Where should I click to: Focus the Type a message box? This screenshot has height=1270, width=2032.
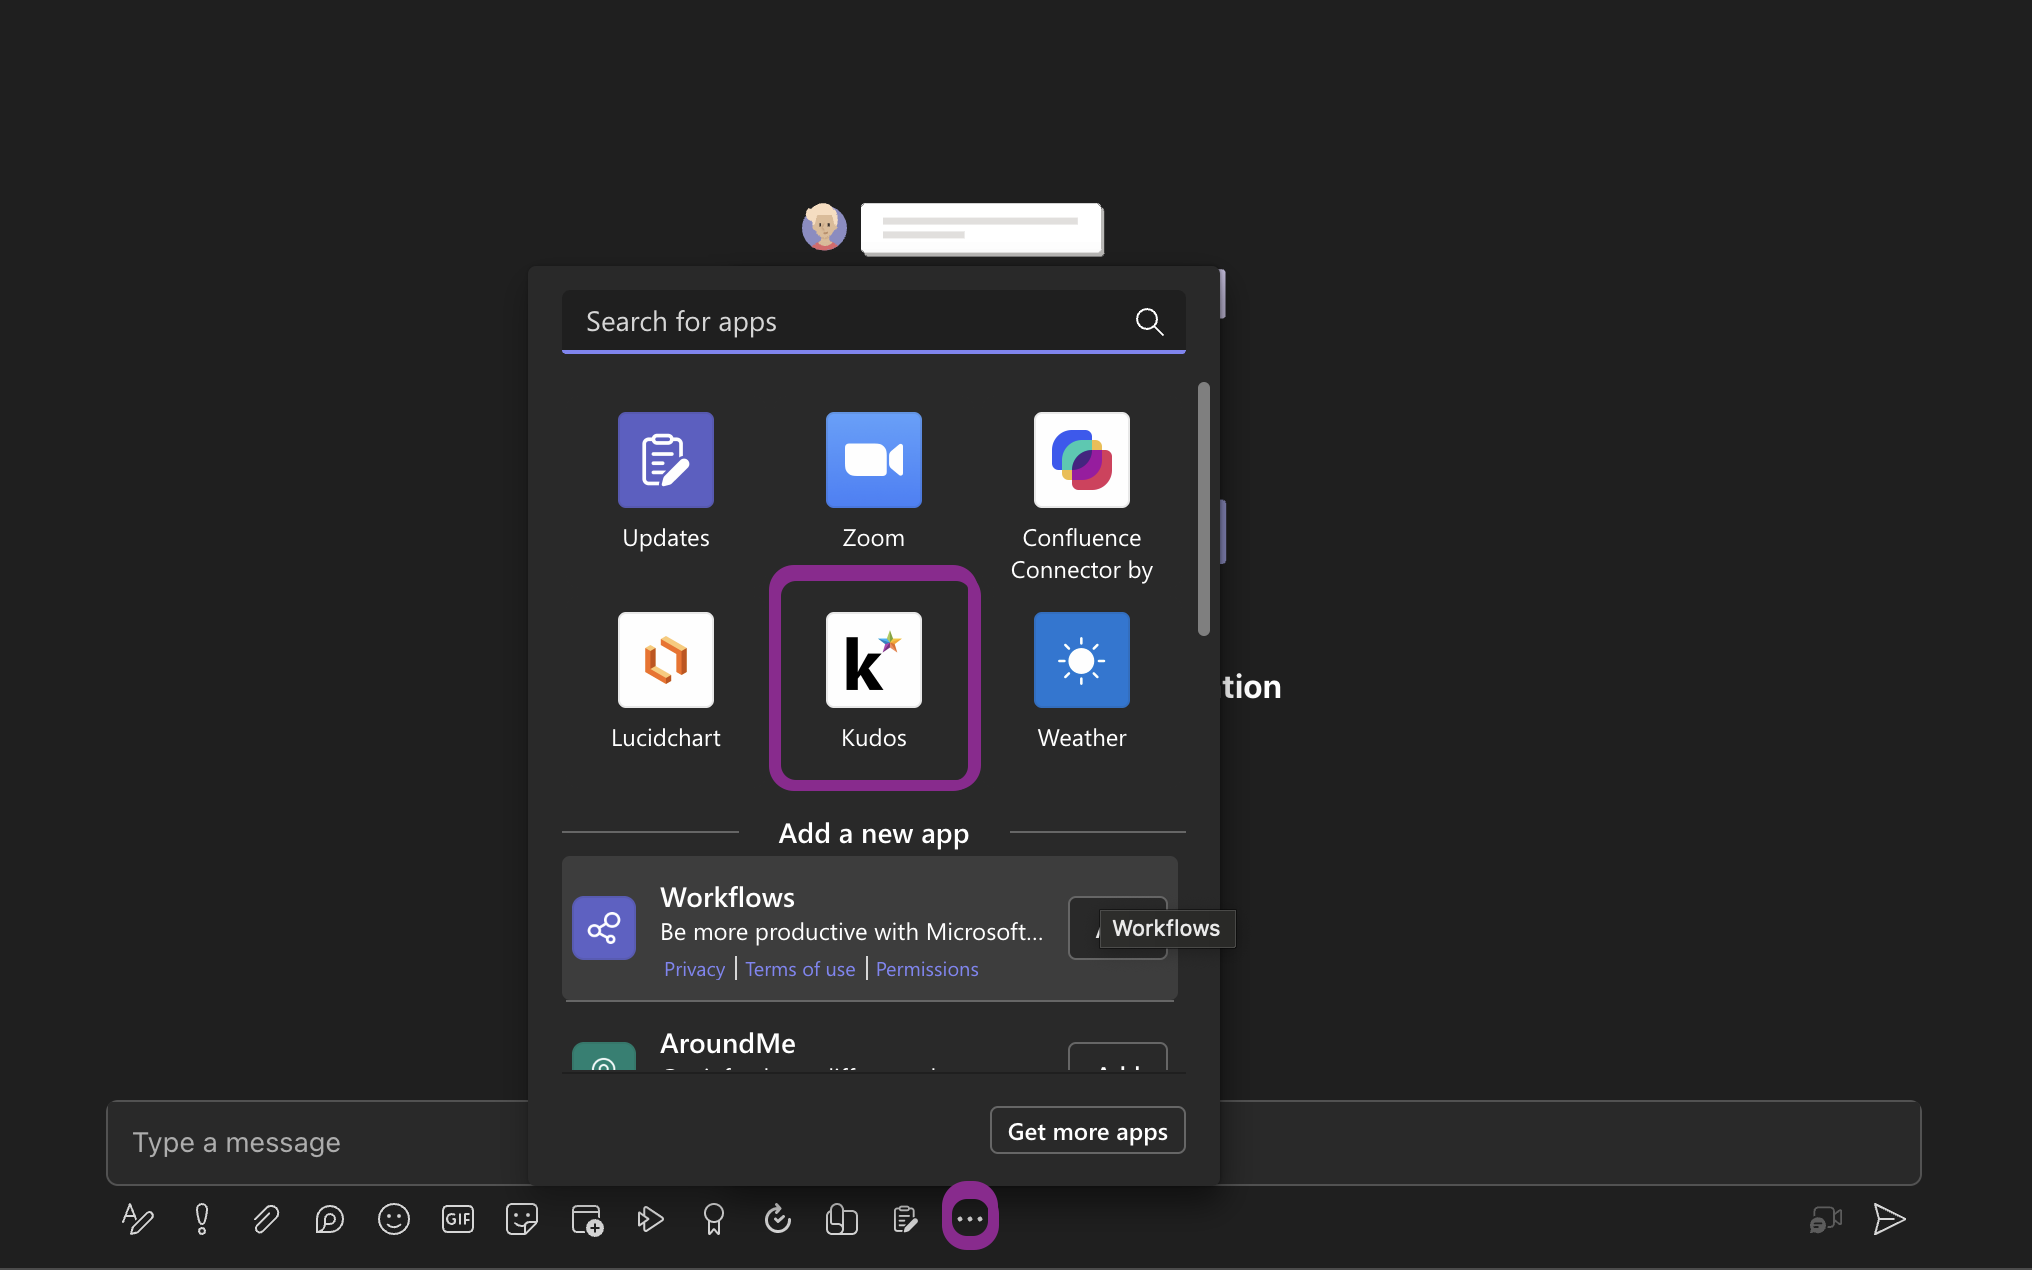click(1014, 1143)
